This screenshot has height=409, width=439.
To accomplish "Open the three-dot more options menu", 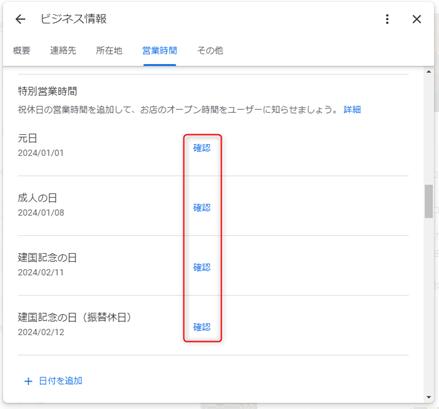I will [387, 19].
